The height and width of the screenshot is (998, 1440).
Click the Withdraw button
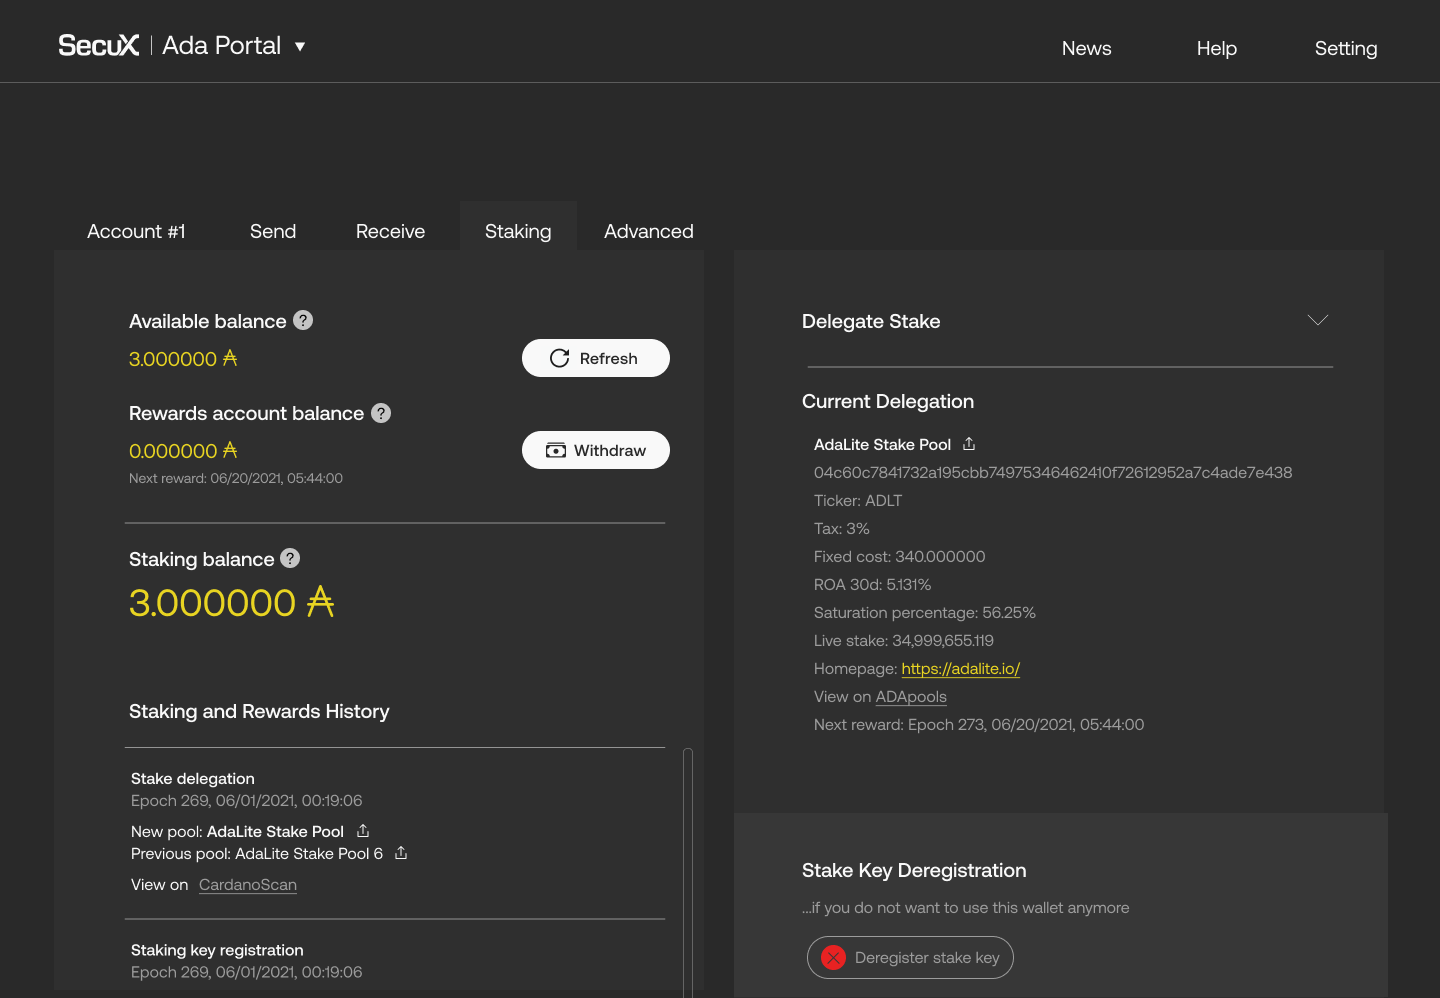tap(596, 450)
